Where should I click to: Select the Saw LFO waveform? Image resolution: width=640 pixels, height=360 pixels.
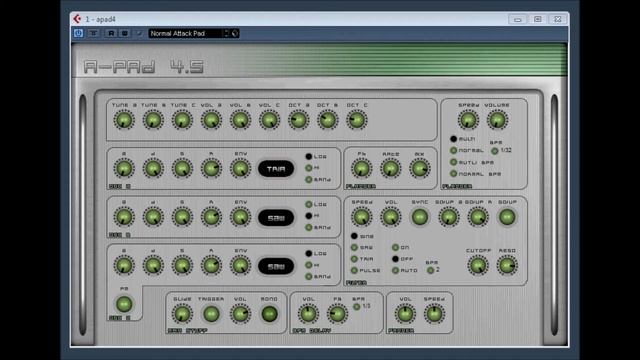click(x=354, y=247)
